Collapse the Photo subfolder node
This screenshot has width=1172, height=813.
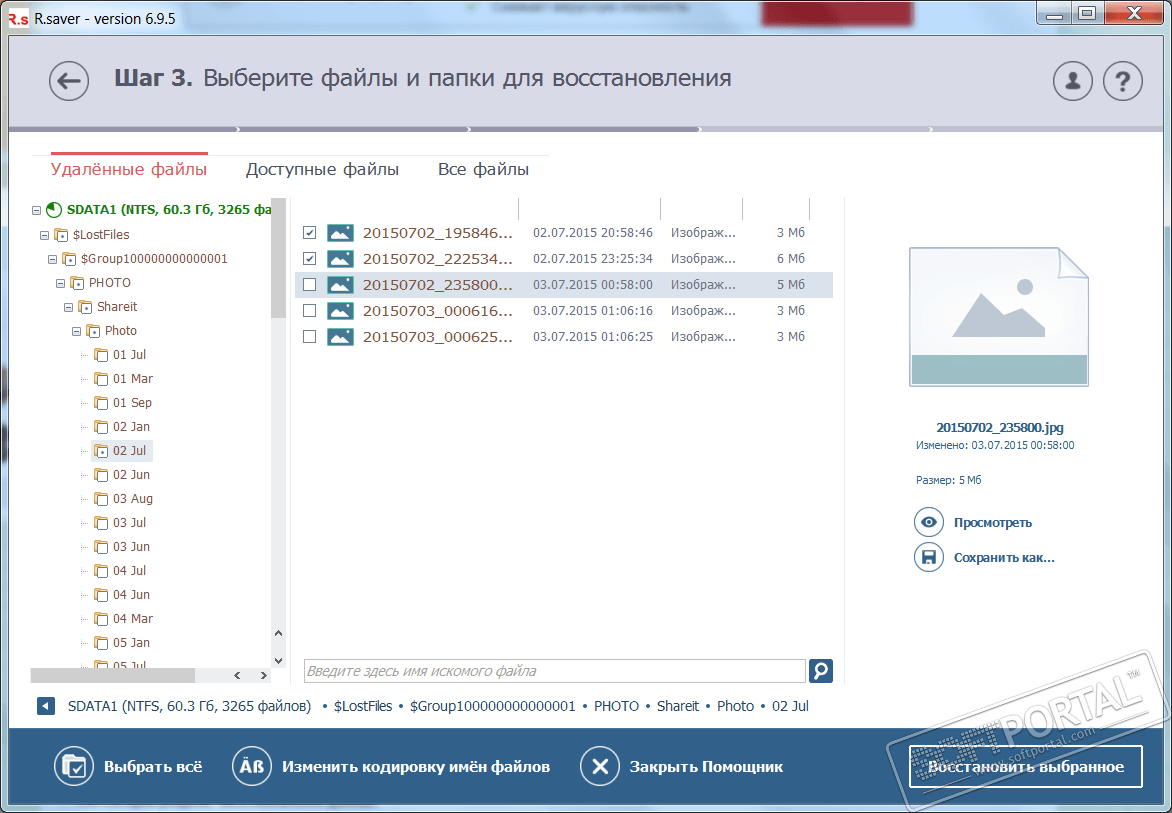pyautogui.click(x=76, y=331)
